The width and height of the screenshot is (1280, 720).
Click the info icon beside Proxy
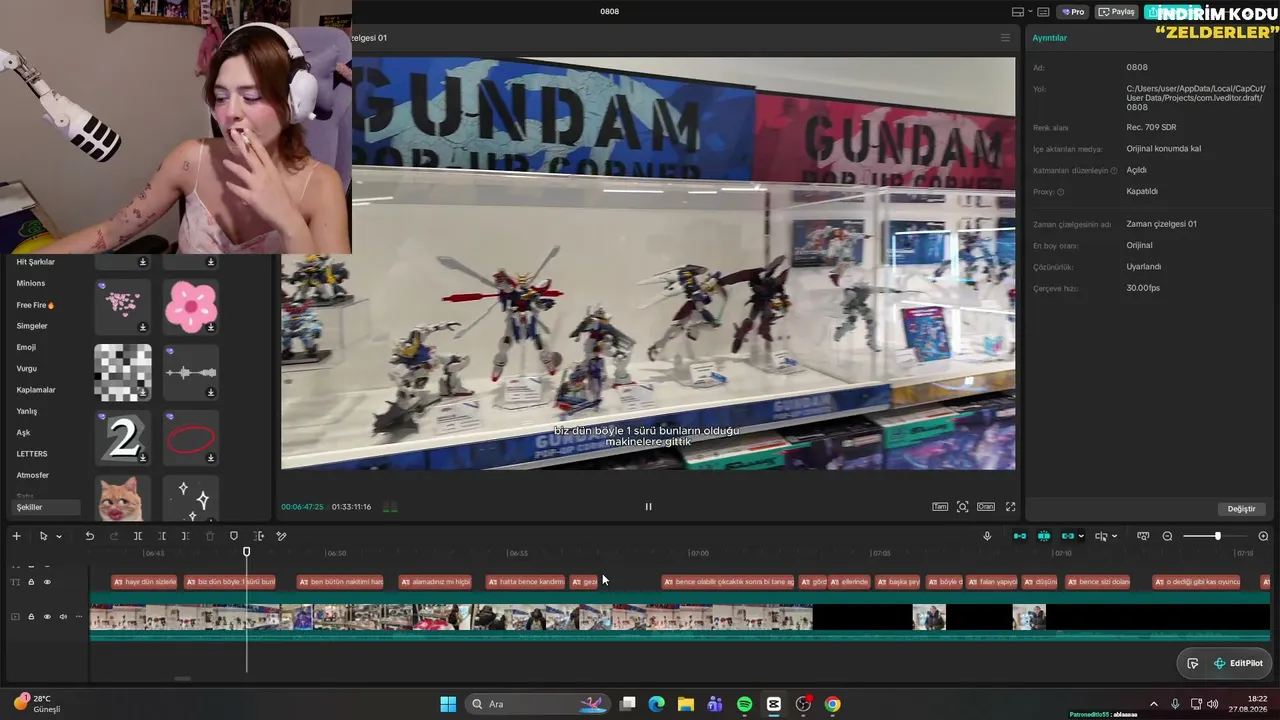[1061, 192]
